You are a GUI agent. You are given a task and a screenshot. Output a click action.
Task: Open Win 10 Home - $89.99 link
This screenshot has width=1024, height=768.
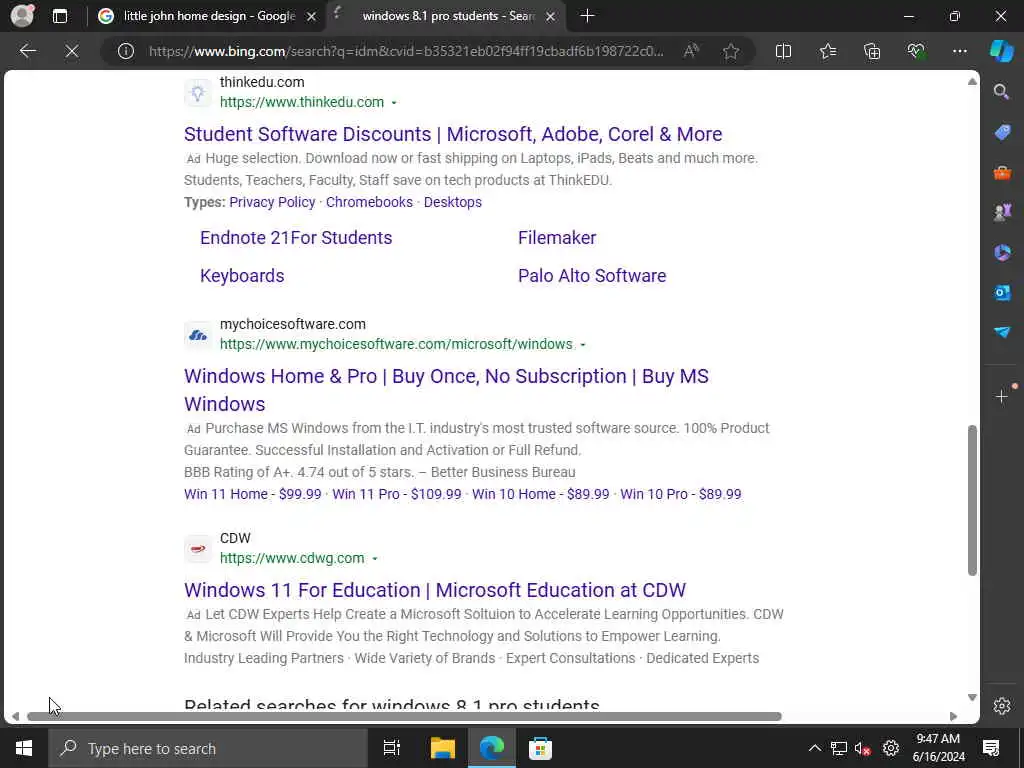coord(541,494)
